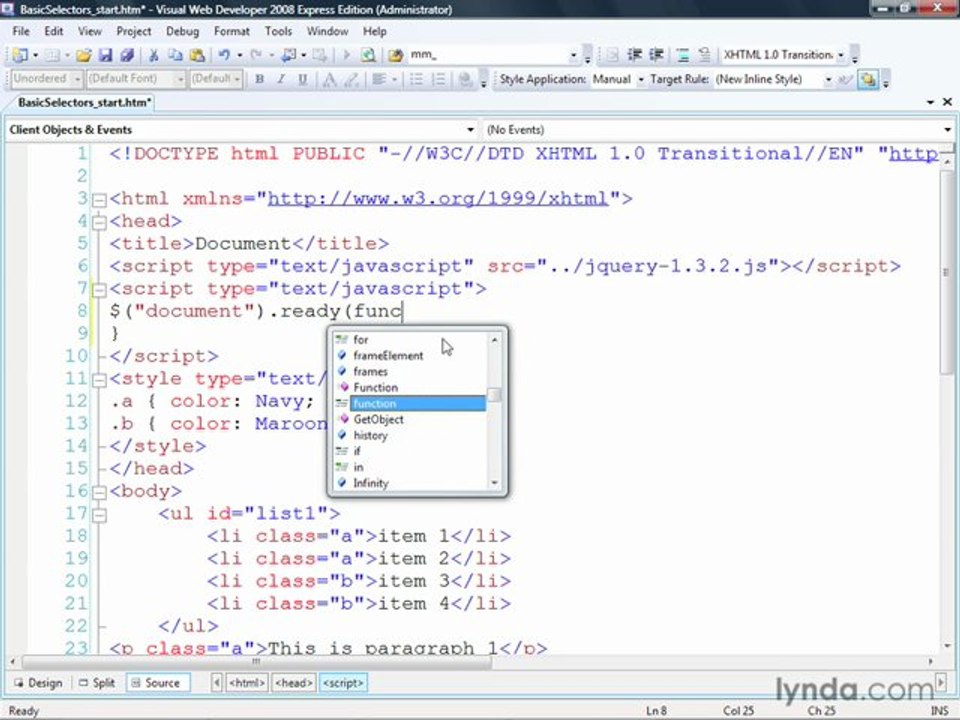This screenshot has height=720, width=960.
Task: Click the Reuse Existing Style icon
Action: coord(846,80)
